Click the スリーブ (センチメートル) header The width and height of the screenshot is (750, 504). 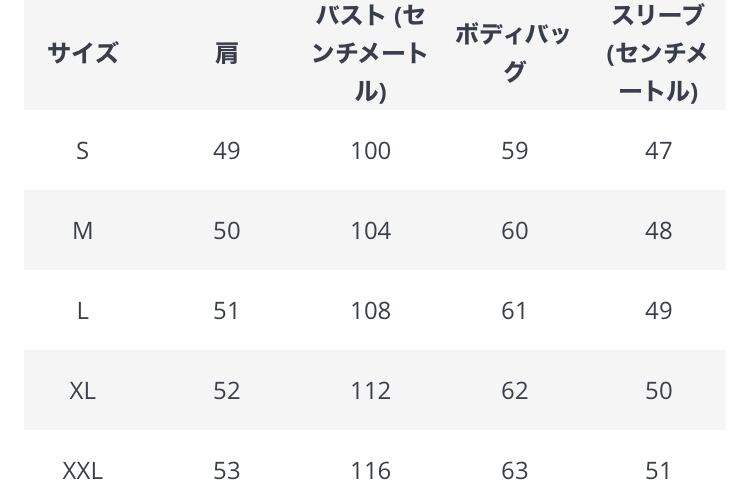click(658, 53)
